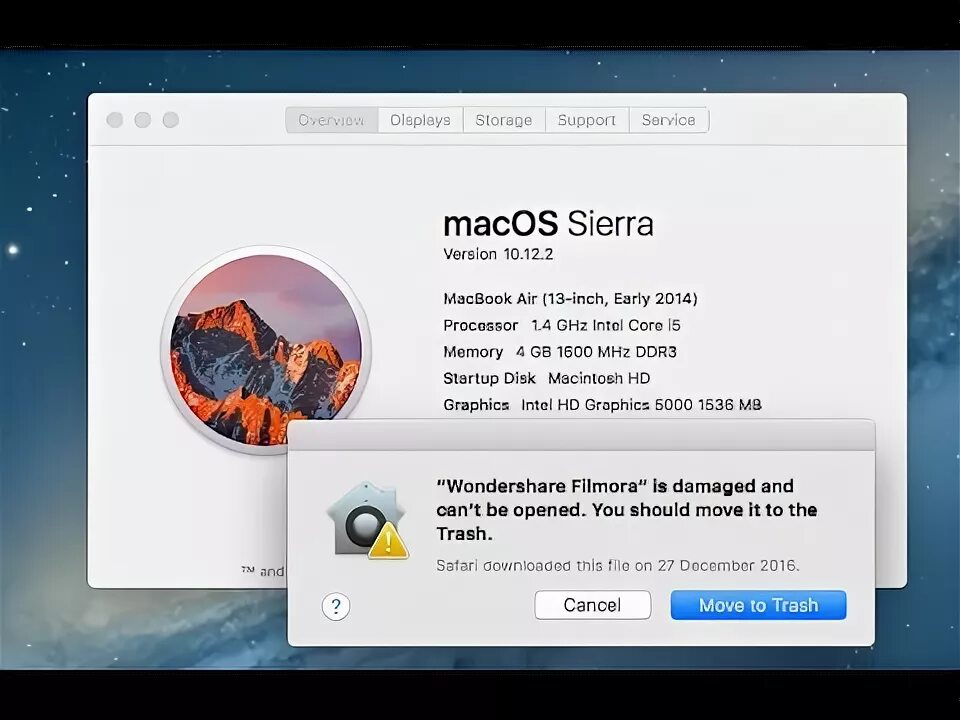This screenshot has width=960, height=720.
Task: Click the MacBook Air (13-inch, Early 2014) line
Action: [570, 299]
